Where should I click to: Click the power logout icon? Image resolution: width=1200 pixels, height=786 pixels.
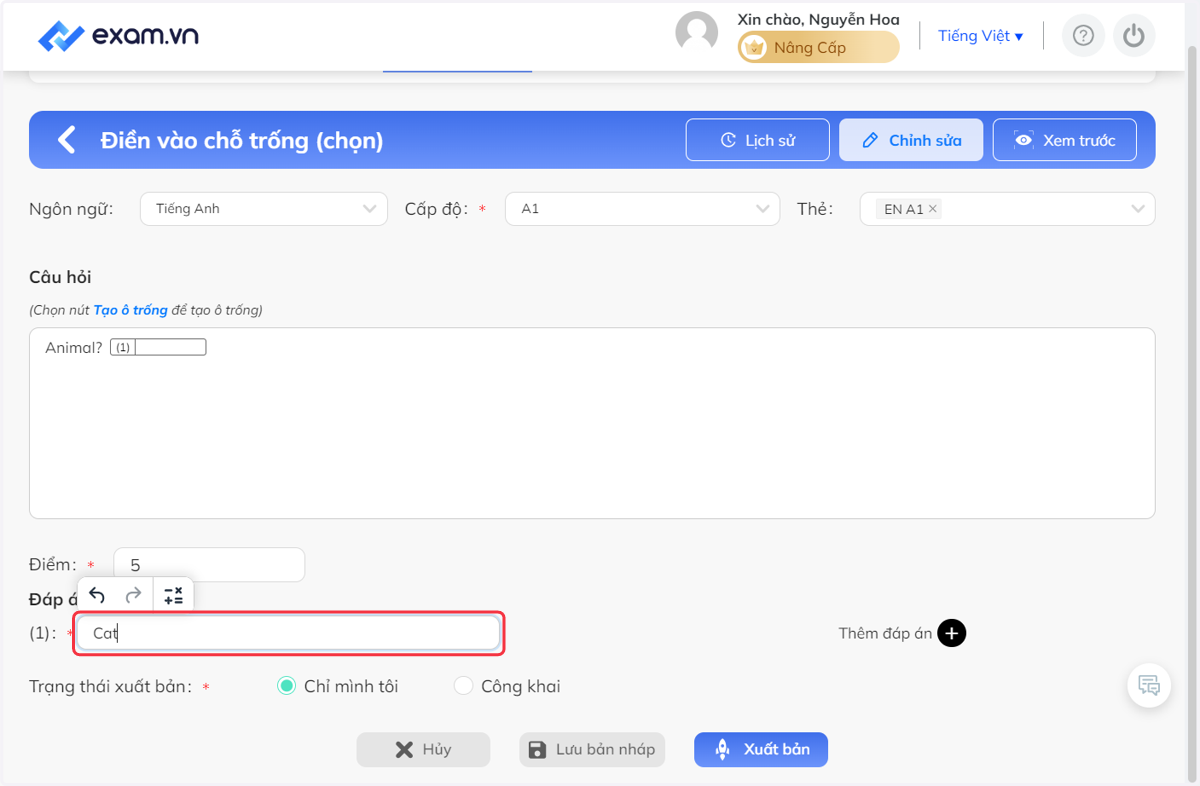point(1133,36)
